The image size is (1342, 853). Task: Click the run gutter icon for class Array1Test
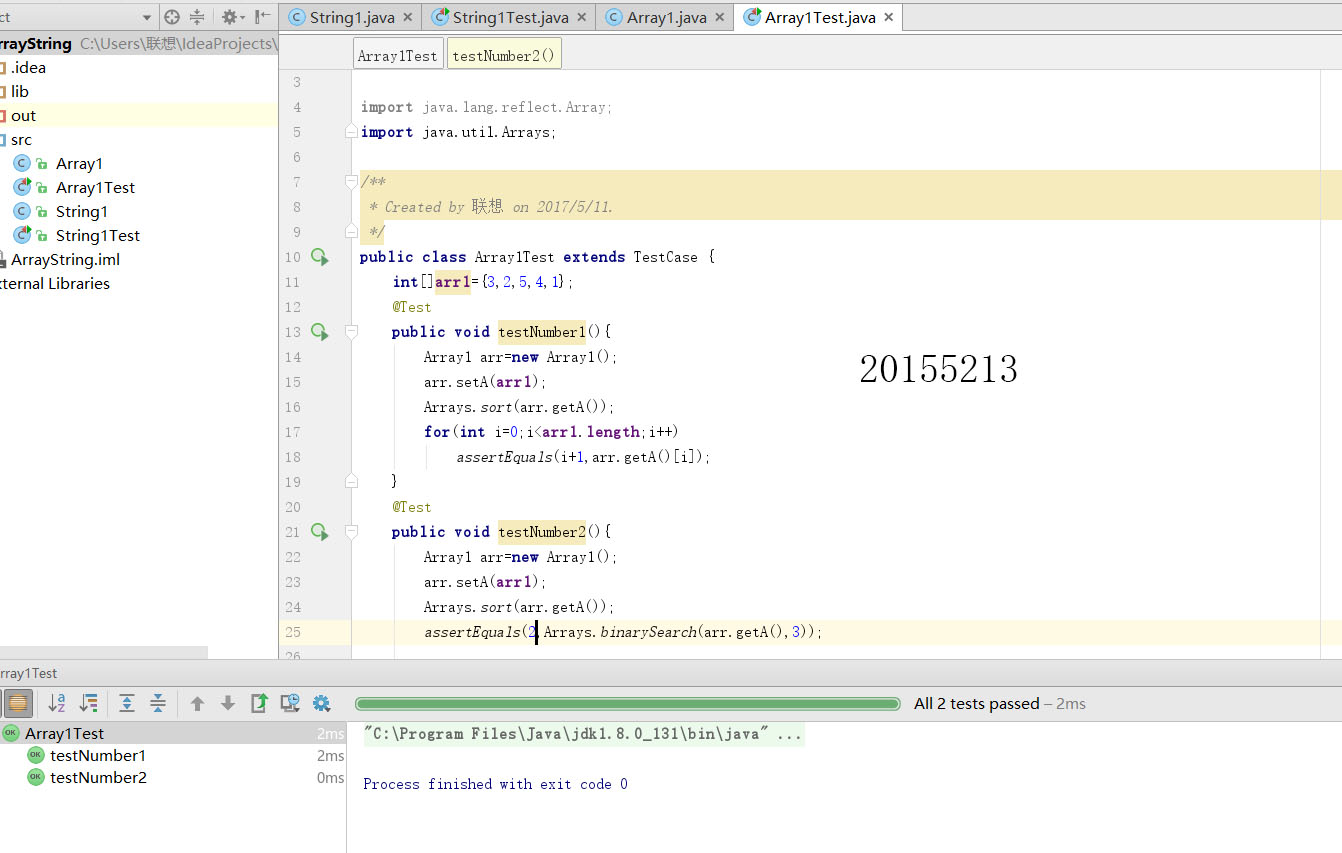(x=319, y=257)
